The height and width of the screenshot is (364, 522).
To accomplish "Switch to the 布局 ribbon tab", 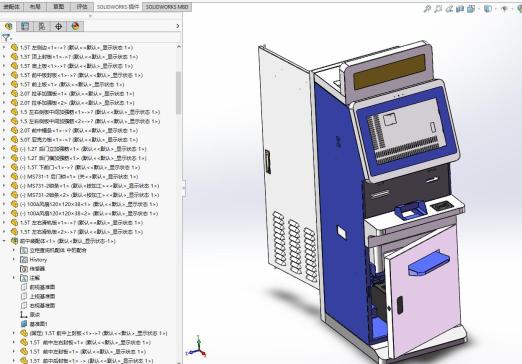I will pos(35,7).
